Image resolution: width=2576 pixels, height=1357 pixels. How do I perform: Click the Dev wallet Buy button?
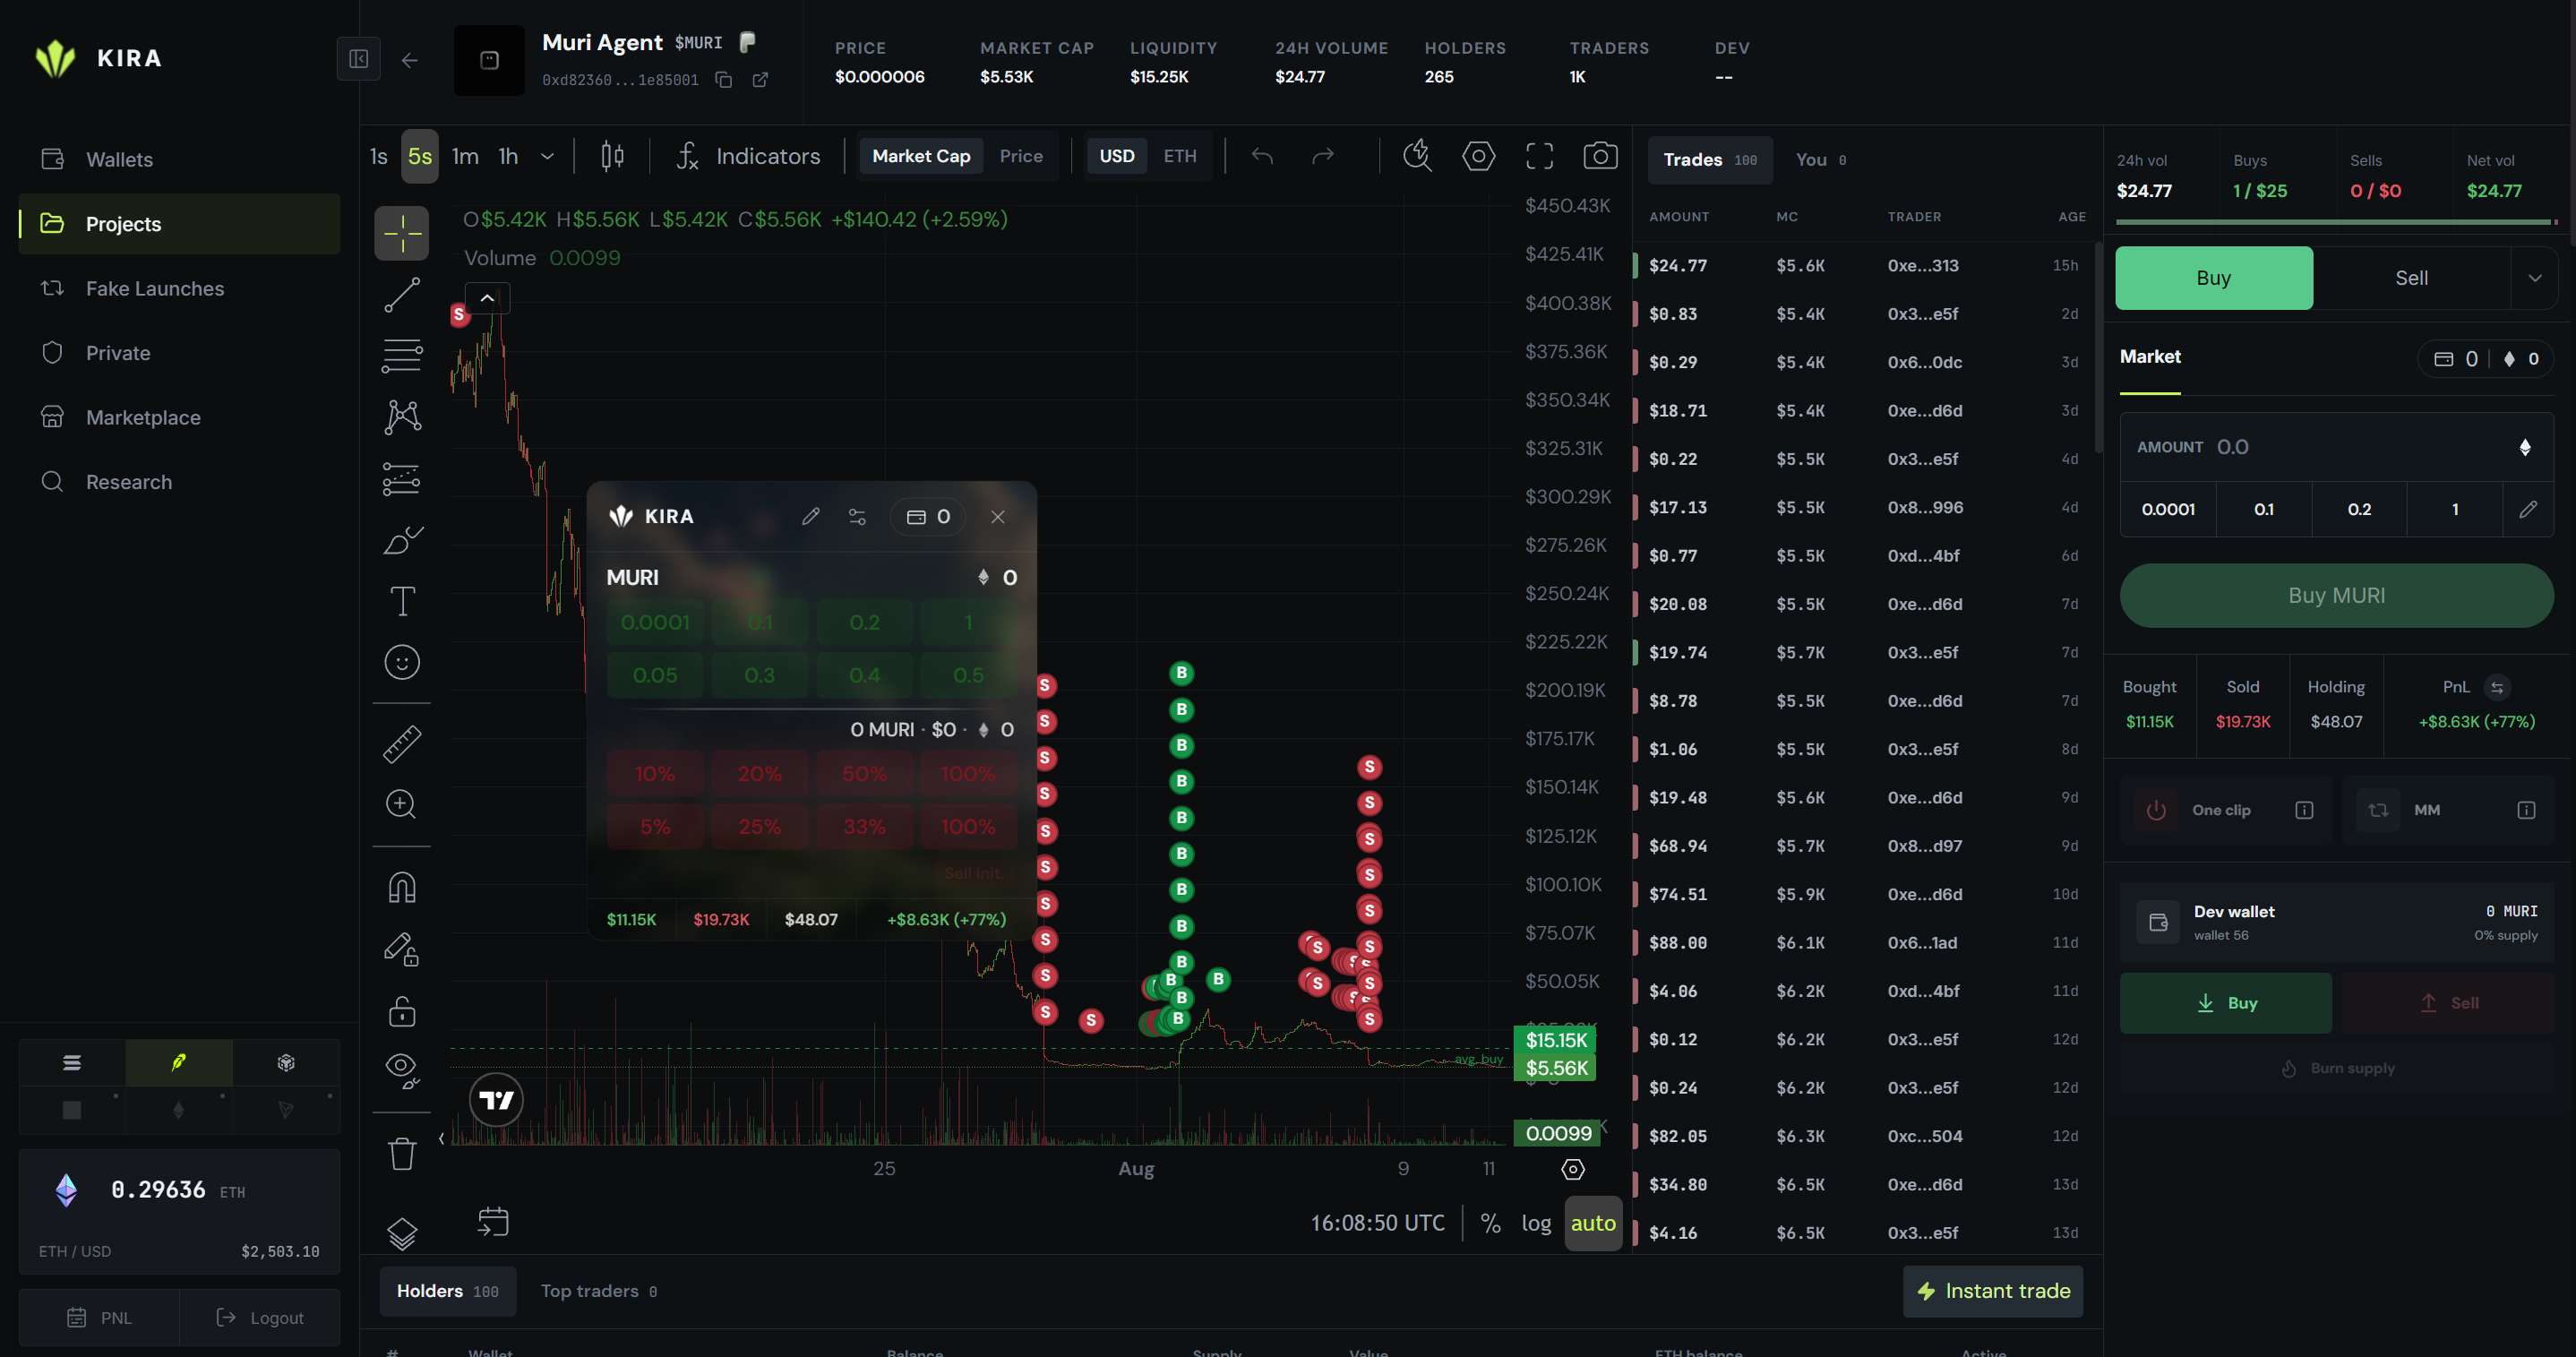2225,1003
